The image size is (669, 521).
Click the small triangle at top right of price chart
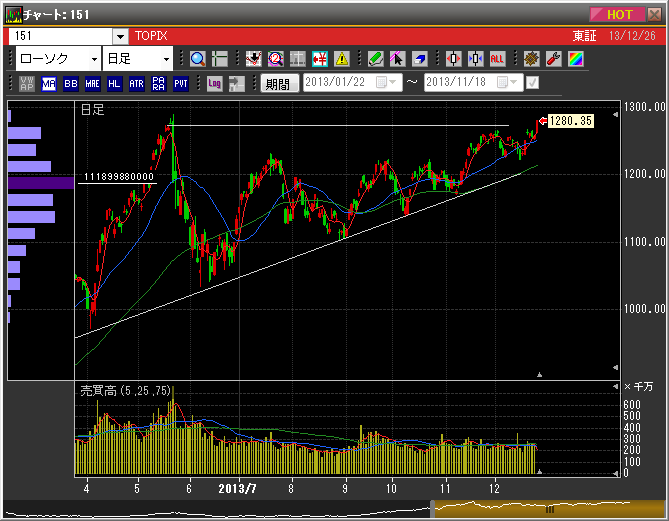tap(615, 115)
